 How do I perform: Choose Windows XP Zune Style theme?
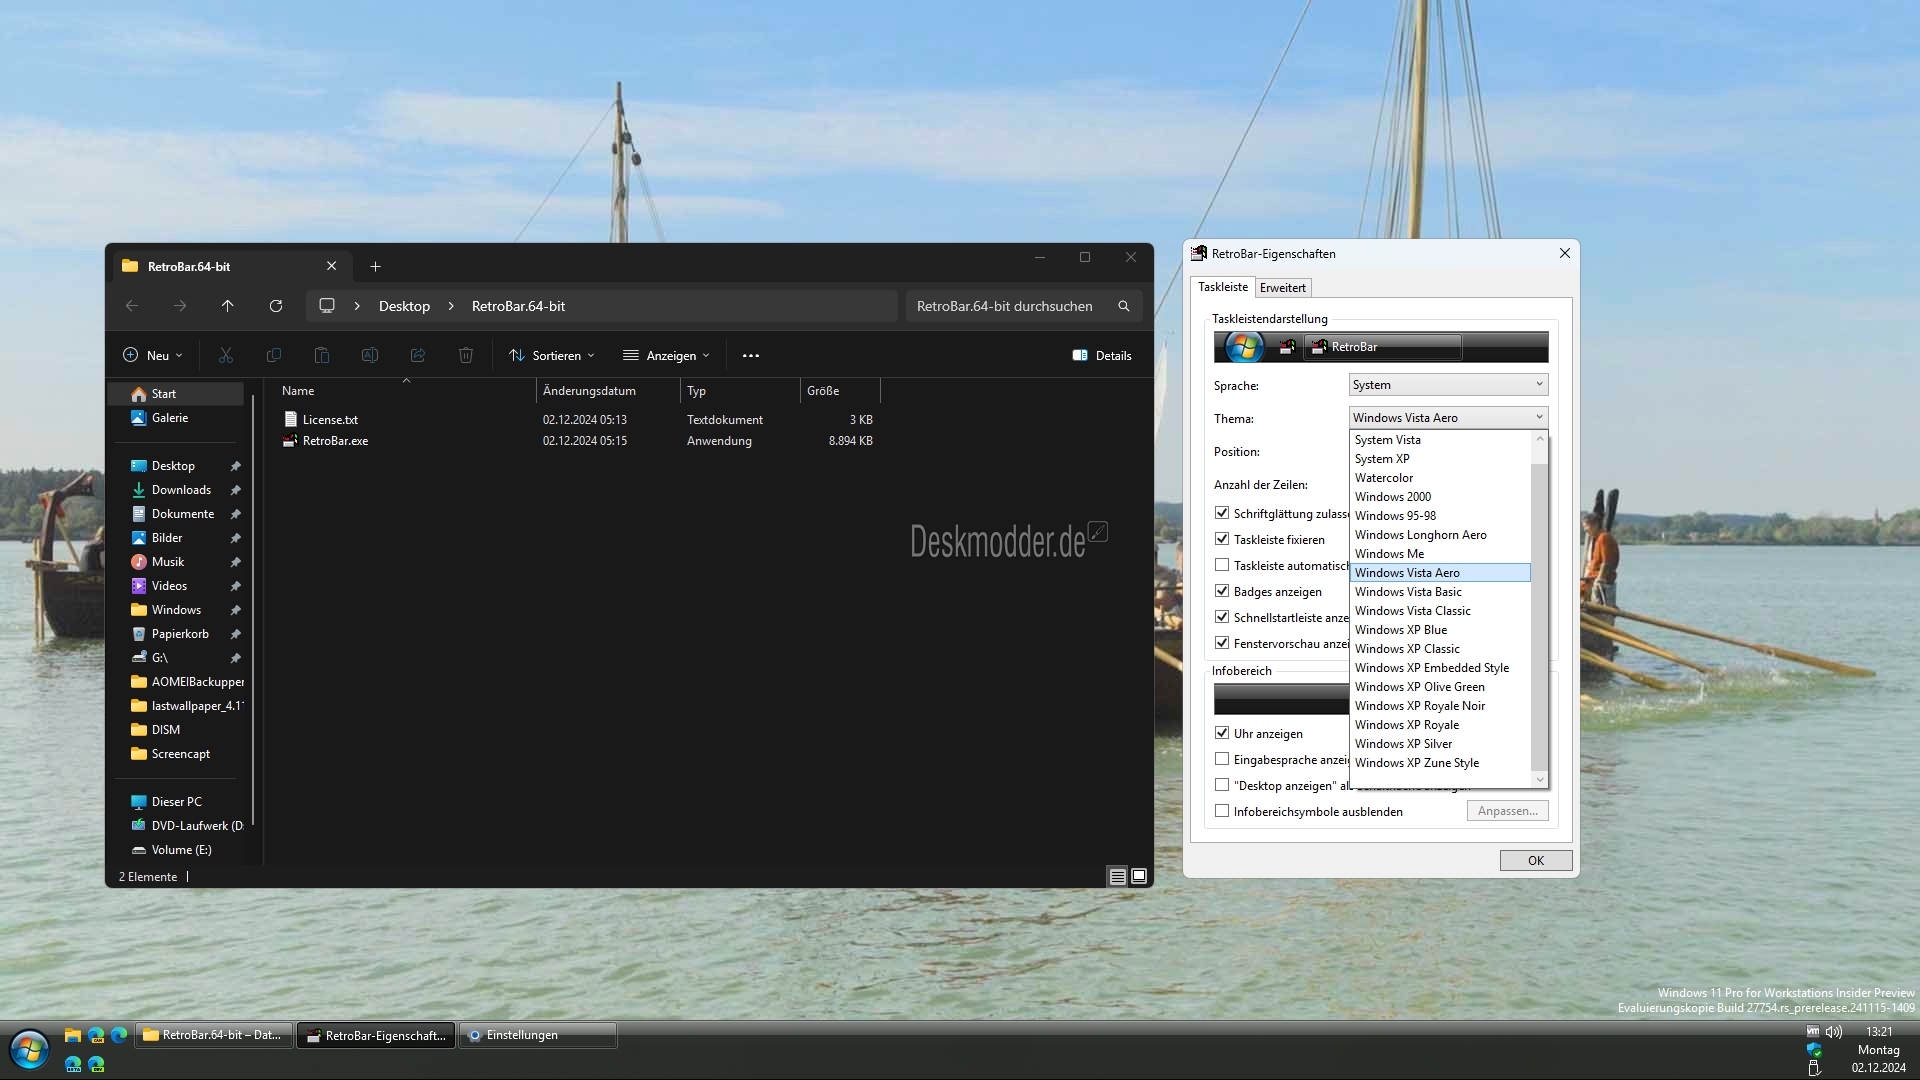pyautogui.click(x=1440, y=763)
